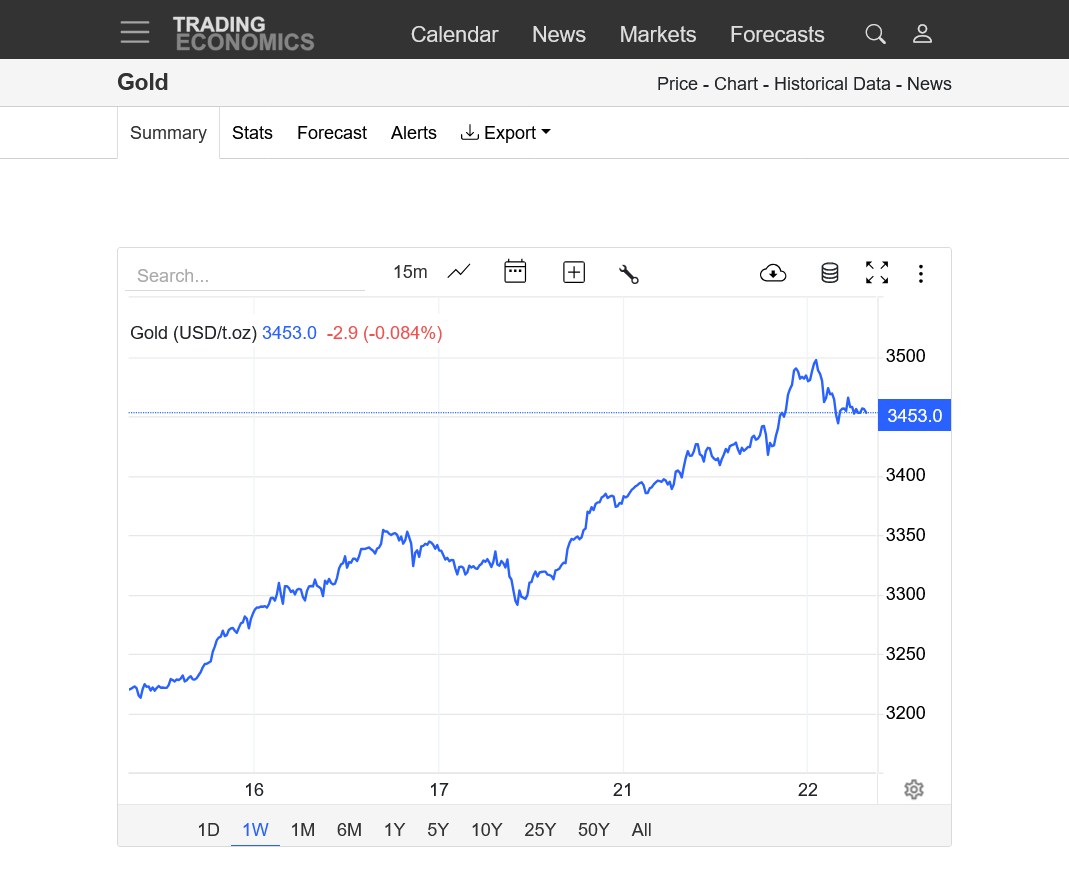Open Markets in top navigation
The width and height of the screenshot is (1069, 891).
(x=657, y=34)
